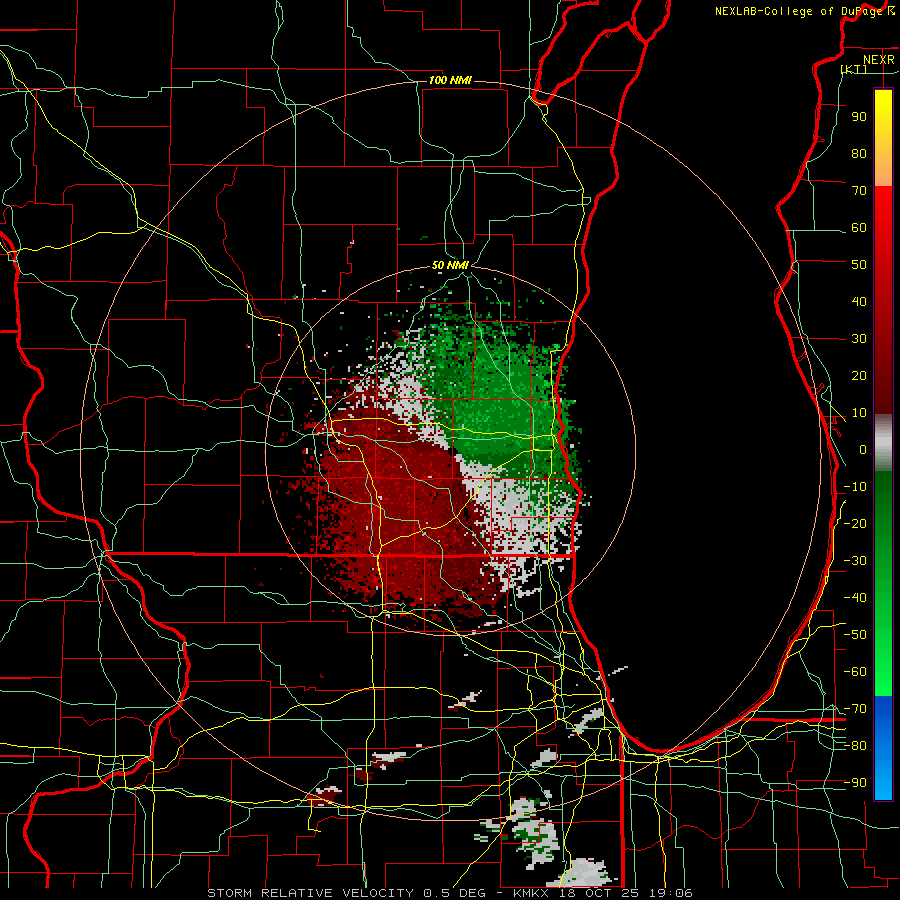Click the 30 tick label on velocity scale
The image size is (900, 900).
859,339
